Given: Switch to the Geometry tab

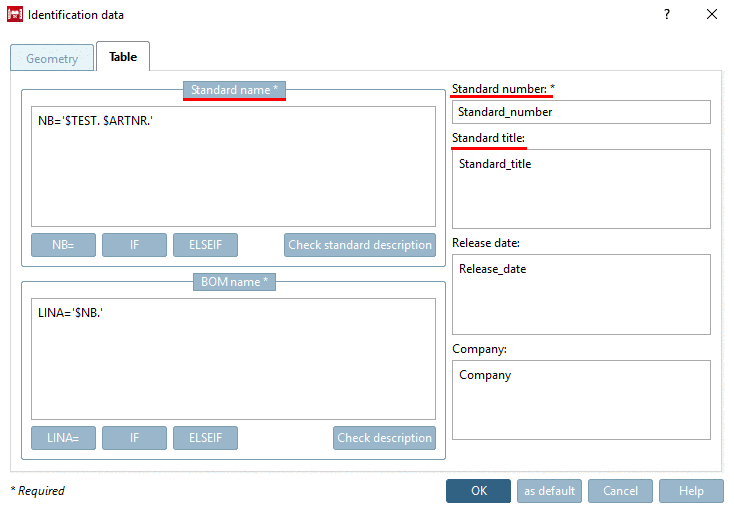Looking at the screenshot, I should coord(52,58).
